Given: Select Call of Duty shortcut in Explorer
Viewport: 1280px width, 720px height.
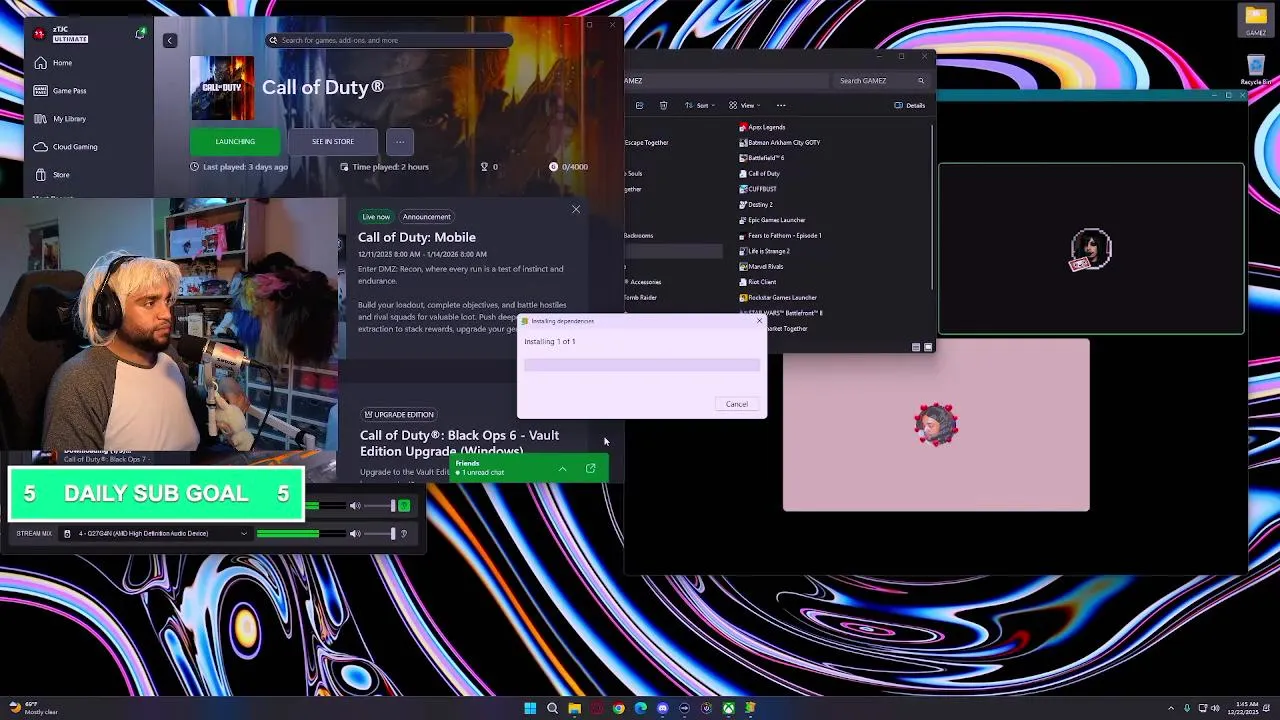Looking at the screenshot, I should (759, 174).
